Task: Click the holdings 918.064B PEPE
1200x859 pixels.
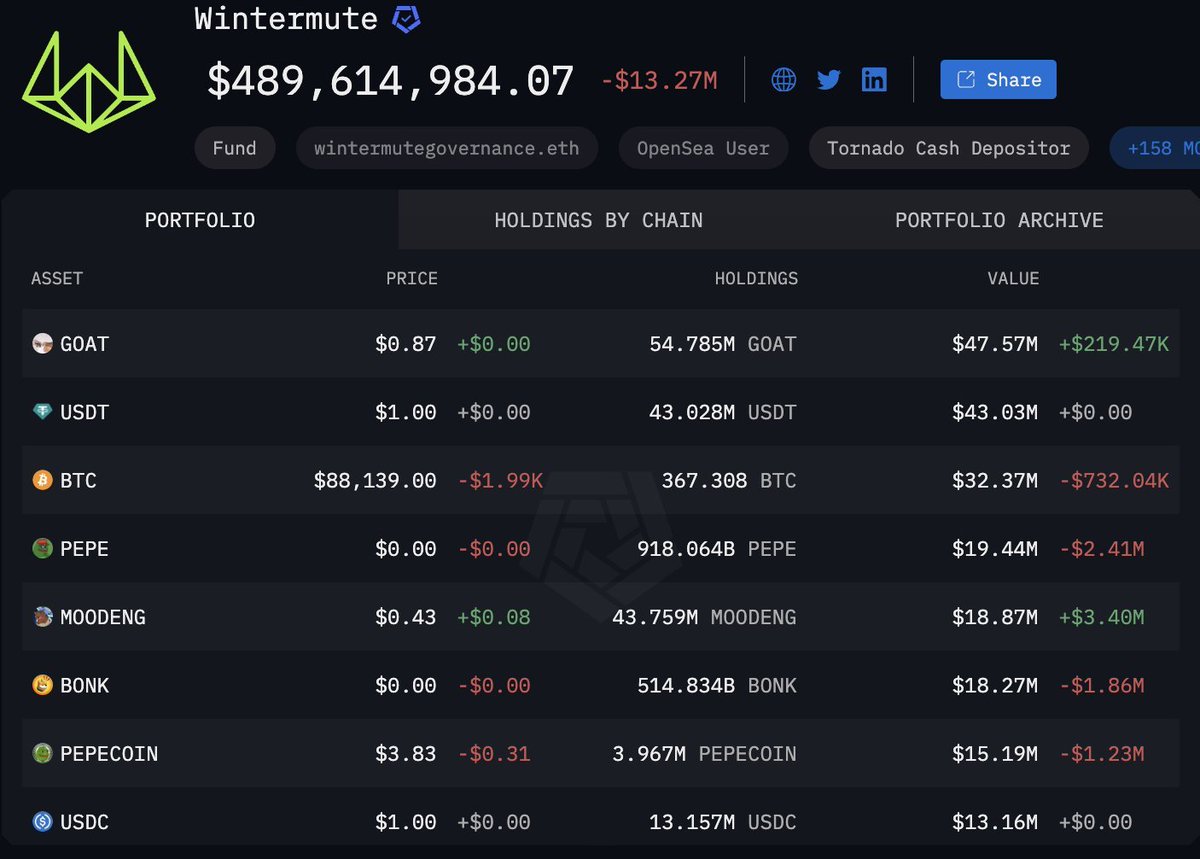Action: [x=717, y=548]
